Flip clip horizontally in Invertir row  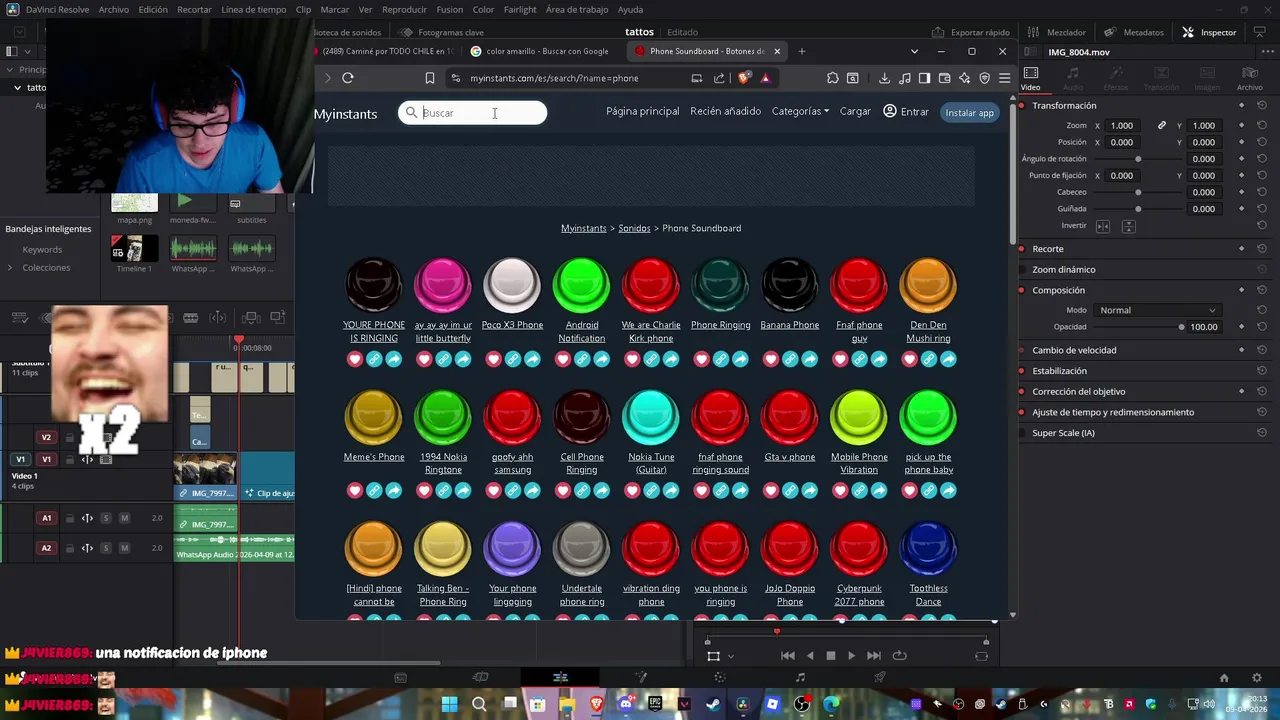point(1103,226)
